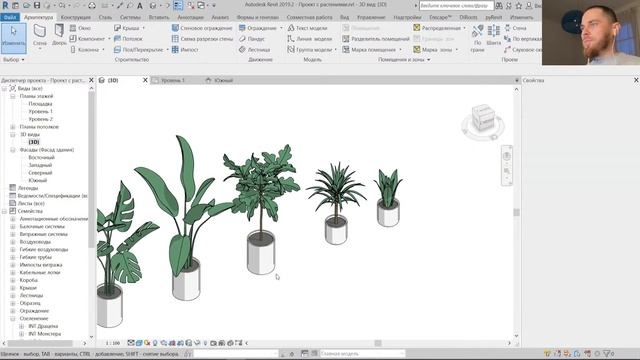Click the Текст модели tool

coord(307,28)
